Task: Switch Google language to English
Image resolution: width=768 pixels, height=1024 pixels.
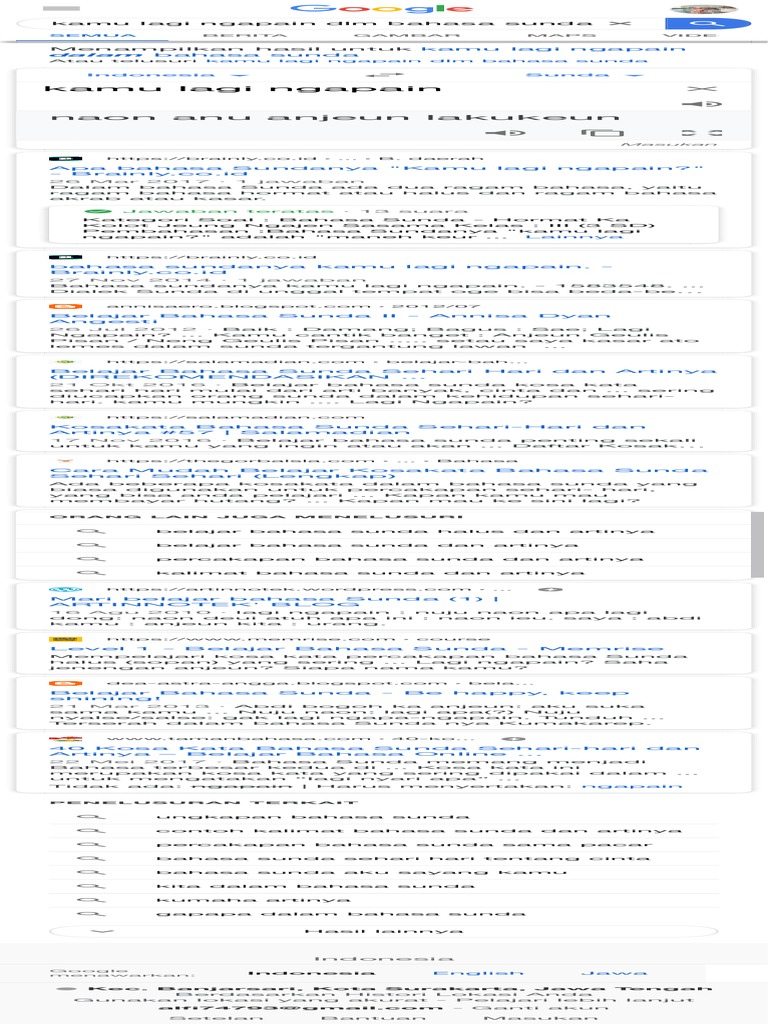Action: pos(478,973)
